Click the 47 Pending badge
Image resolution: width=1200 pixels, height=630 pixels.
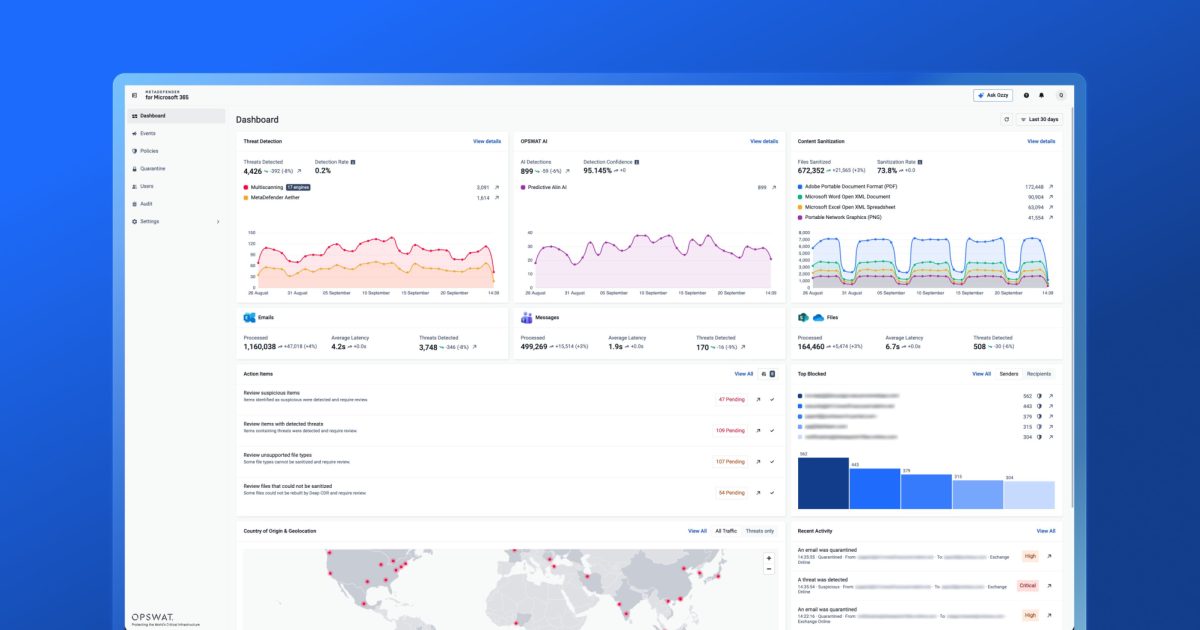tap(731, 399)
